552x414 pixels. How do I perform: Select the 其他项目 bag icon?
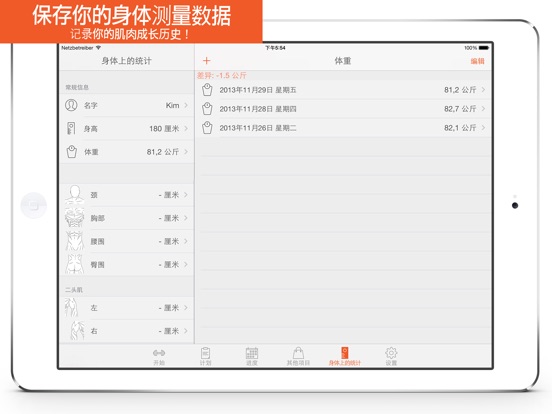298,352
